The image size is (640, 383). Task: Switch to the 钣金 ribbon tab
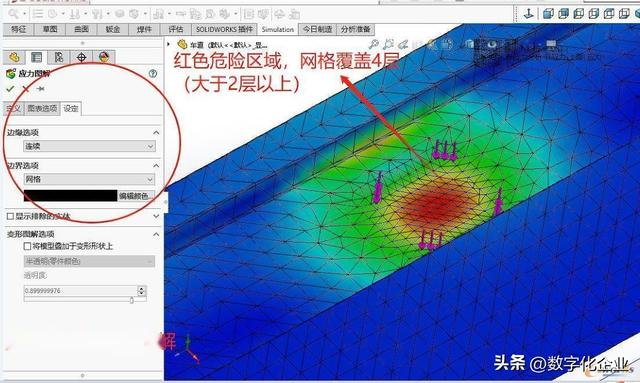pos(113,29)
